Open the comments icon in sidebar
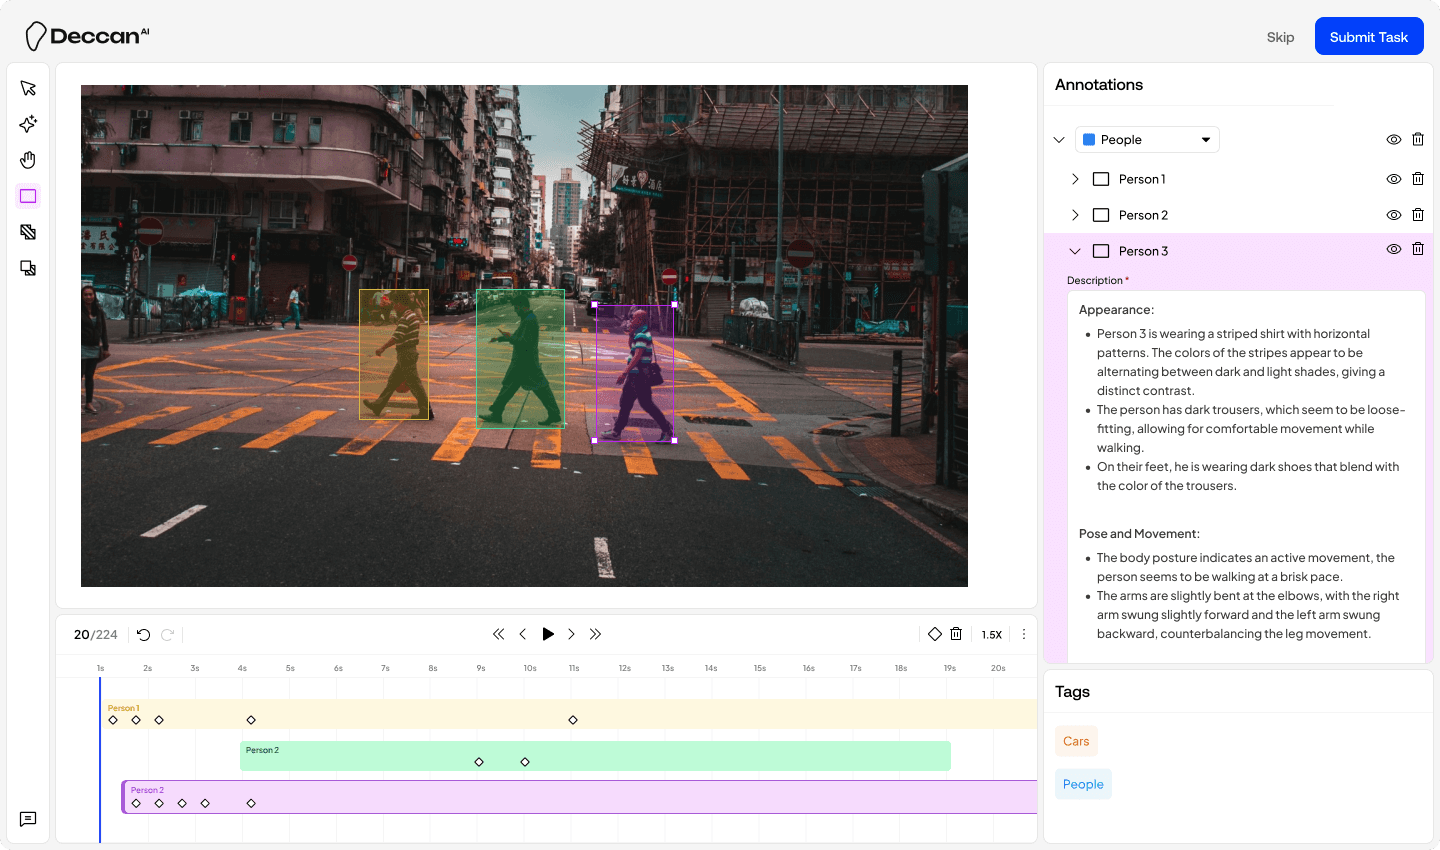Image resolution: width=1440 pixels, height=850 pixels. (28, 819)
